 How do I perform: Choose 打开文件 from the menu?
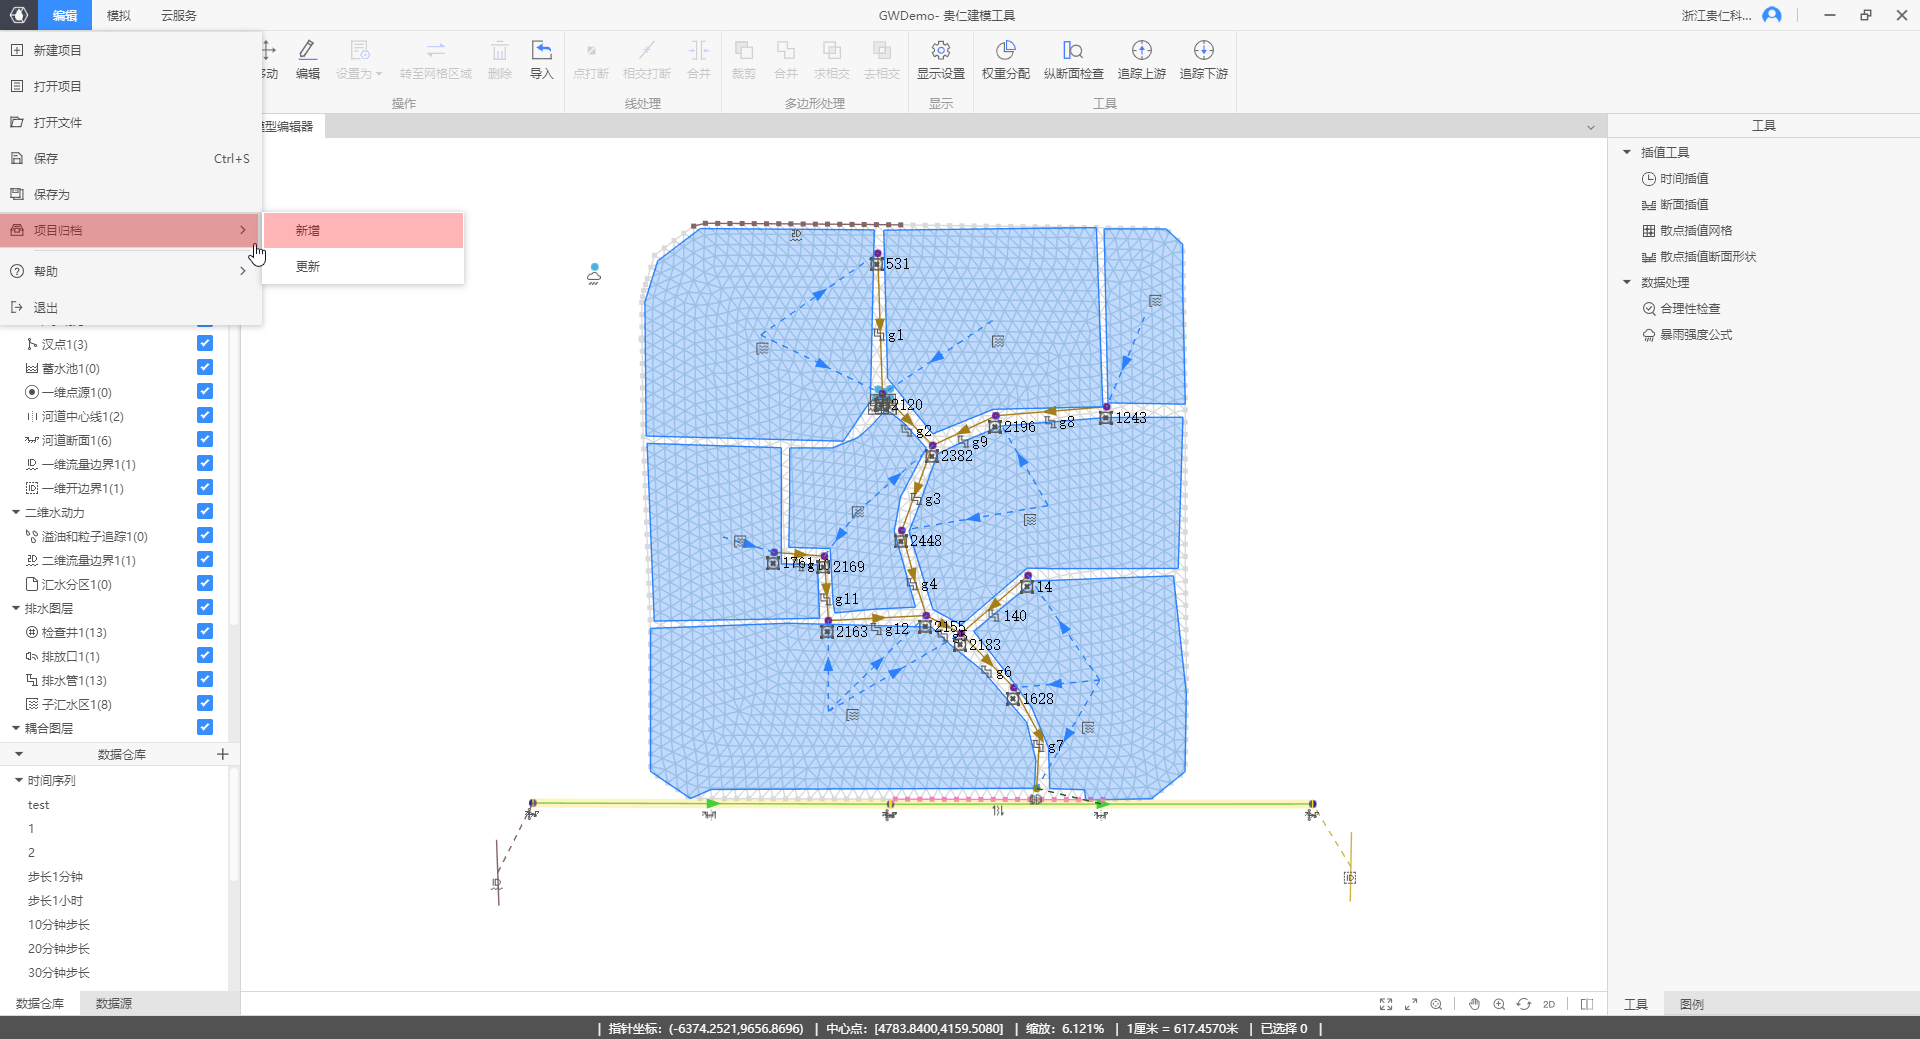pos(131,122)
